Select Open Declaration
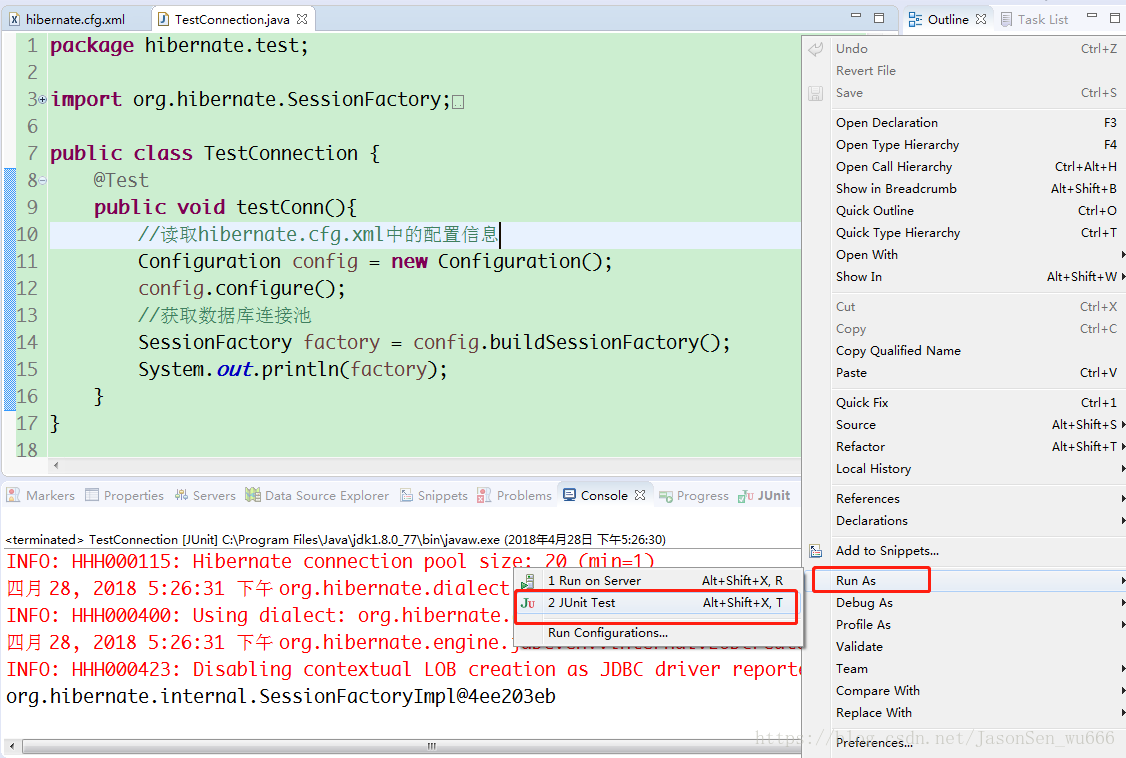 (963, 123)
